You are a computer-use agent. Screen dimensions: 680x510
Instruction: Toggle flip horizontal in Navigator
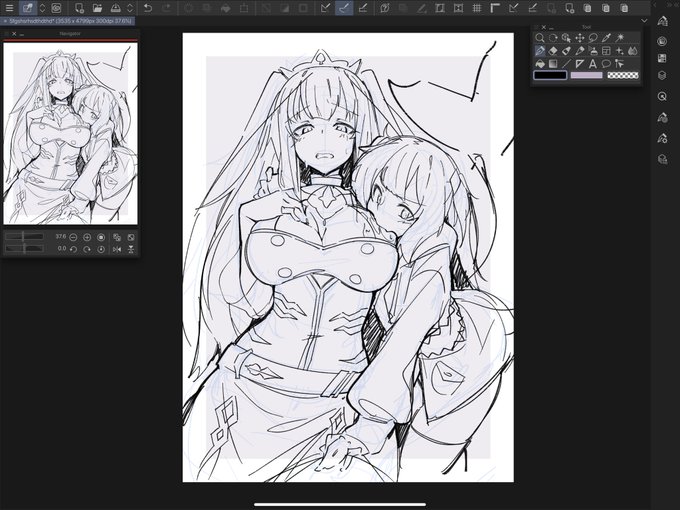coord(117,249)
